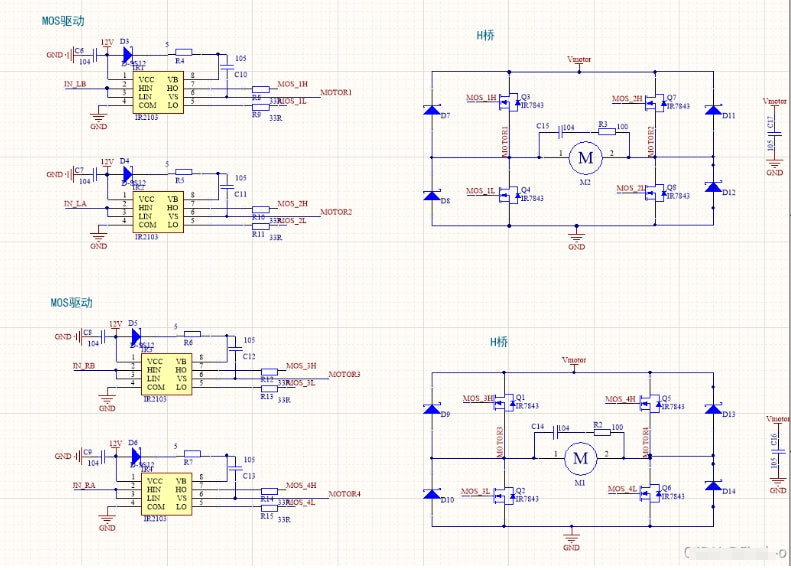791x570 pixels.
Task: Click decoupling capacitor C7
Action: coord(94,174)
